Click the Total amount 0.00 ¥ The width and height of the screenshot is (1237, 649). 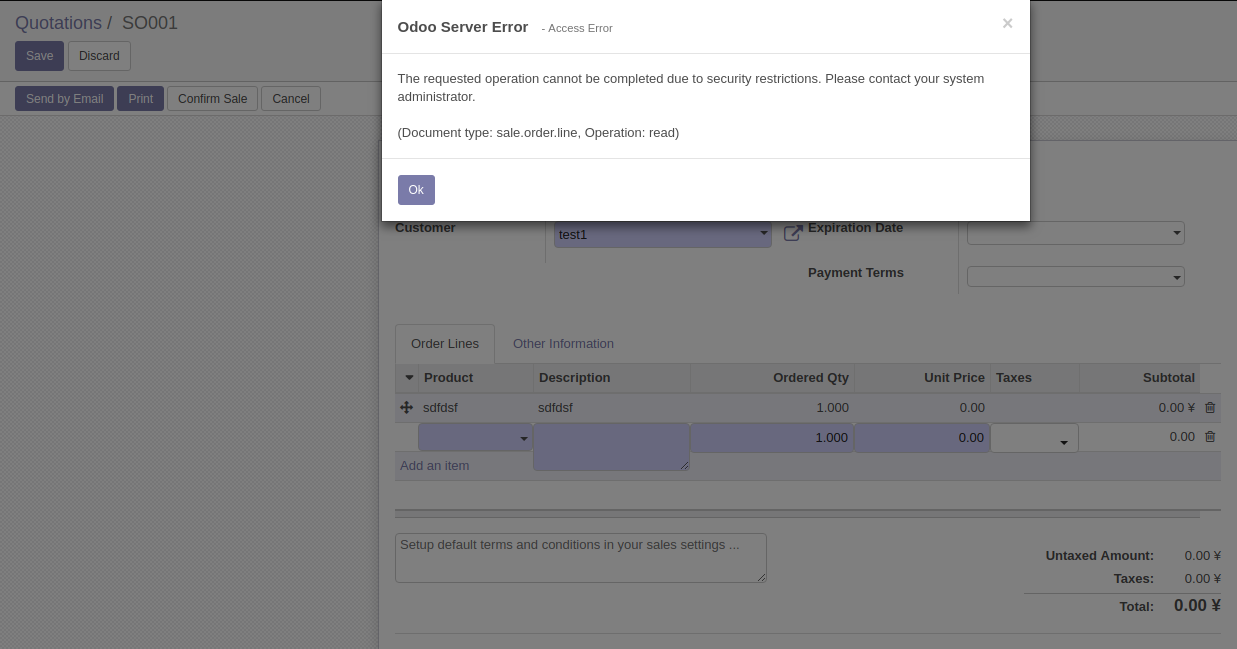coord(1197,606)
